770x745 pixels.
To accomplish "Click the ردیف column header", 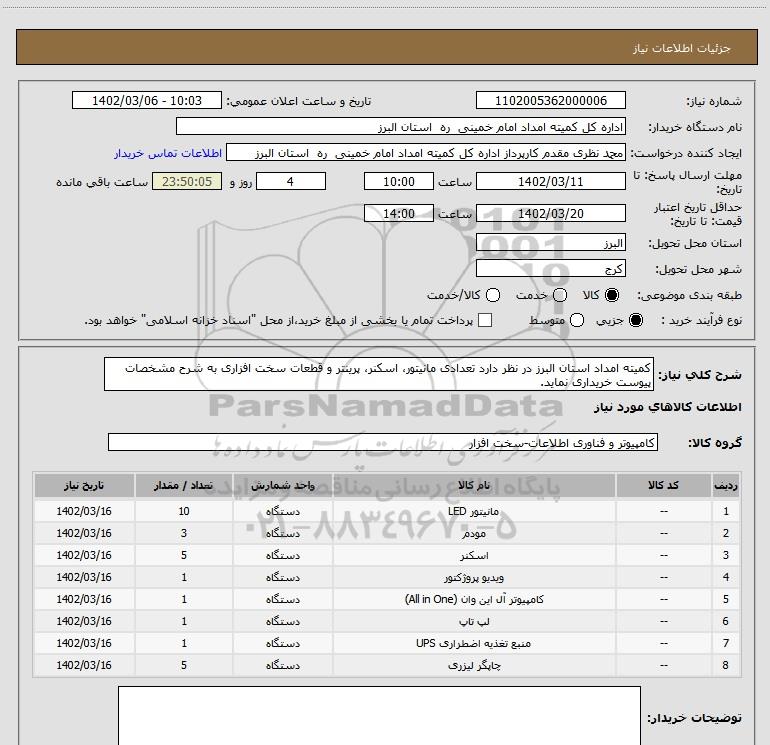I will (726, 486).
